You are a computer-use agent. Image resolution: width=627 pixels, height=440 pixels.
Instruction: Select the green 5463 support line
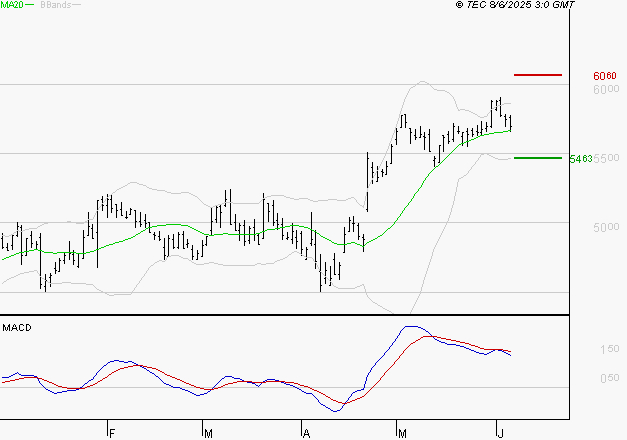pos(538,158)
